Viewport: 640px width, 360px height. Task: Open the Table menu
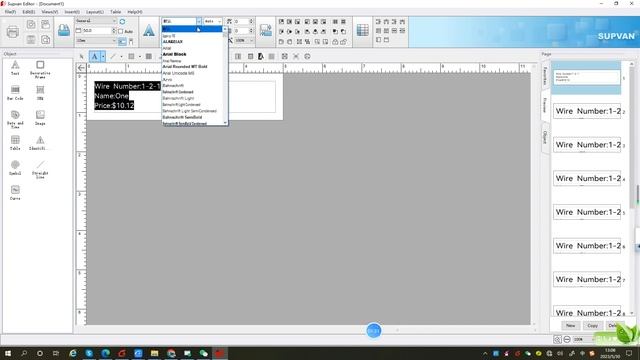[x=116, y=12]
